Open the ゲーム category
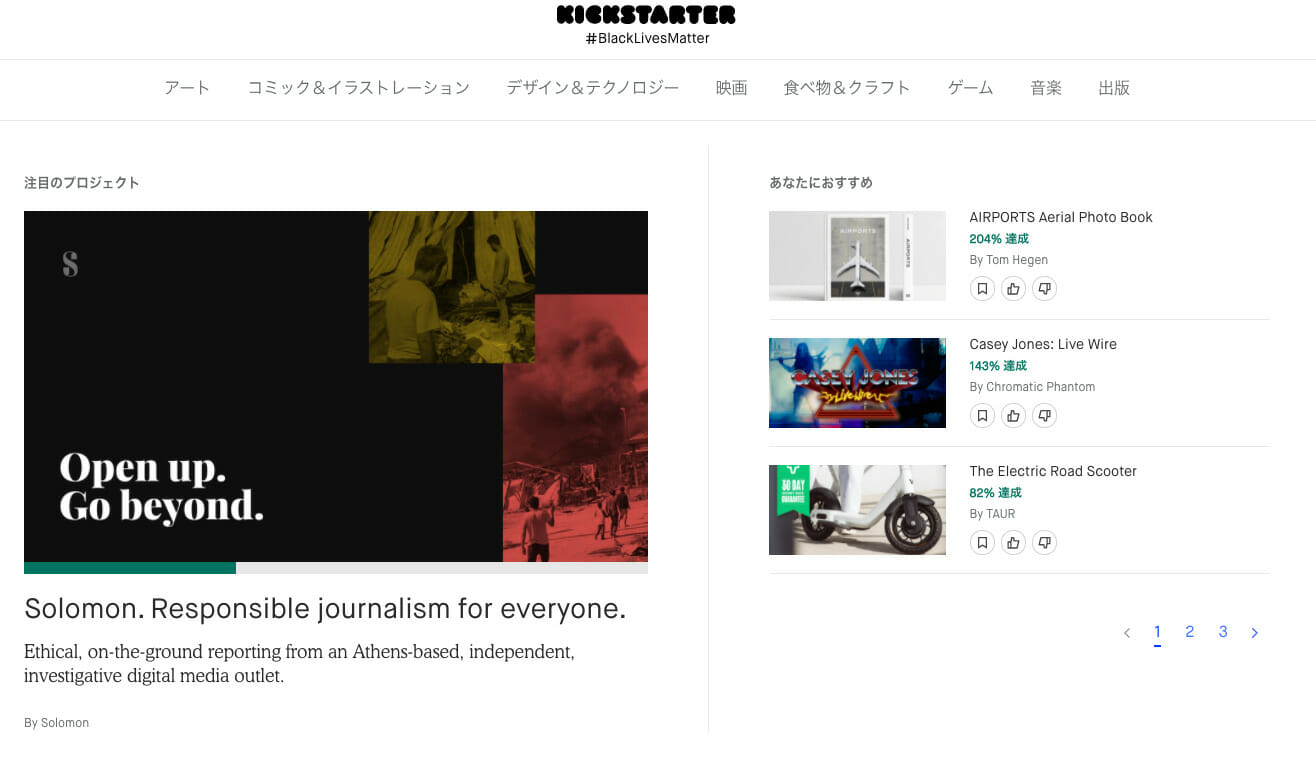The width and height of the screenshot is (1316, 760). [970, 88]
